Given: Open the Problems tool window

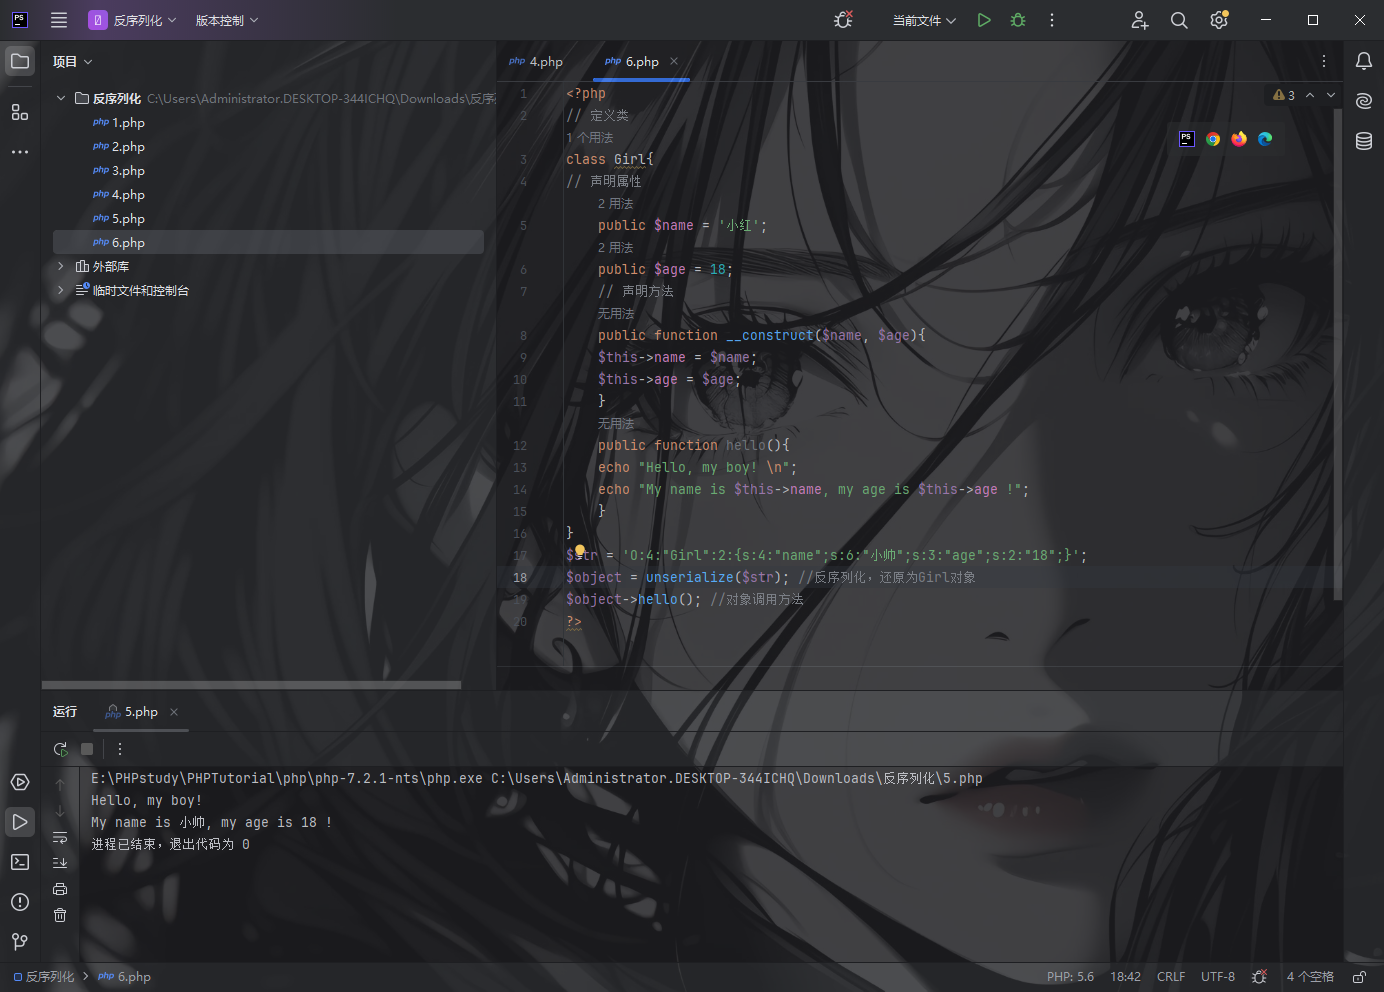Looking at the screenshot, I should [x=20, y=902].
